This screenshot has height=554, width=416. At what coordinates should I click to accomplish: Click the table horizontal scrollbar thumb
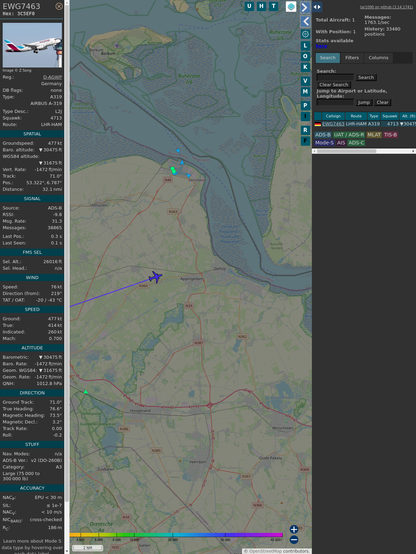tap(346, 151)
